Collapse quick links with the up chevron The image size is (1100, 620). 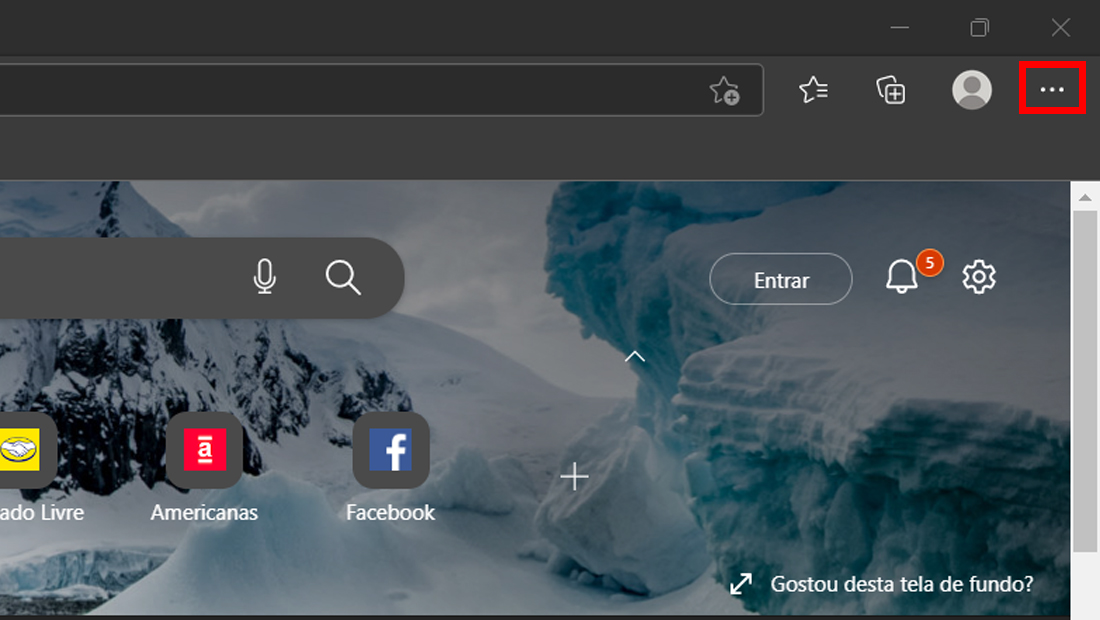click(x=635, y=356)
